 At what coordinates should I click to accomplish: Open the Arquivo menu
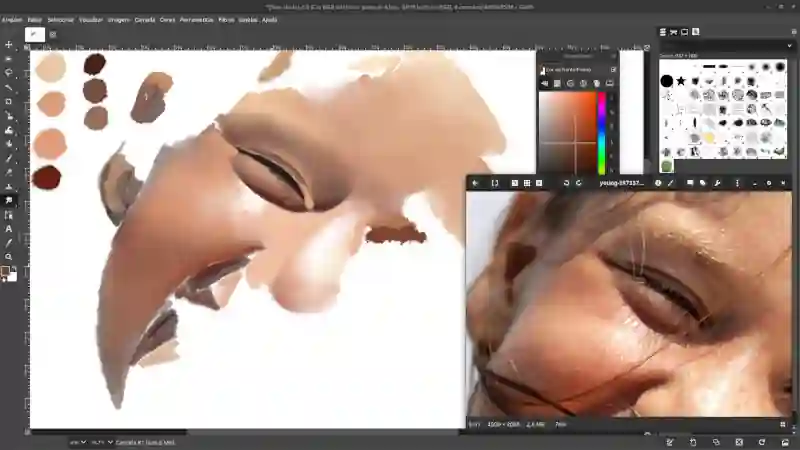pyautogui.click(x=12, y=20)
